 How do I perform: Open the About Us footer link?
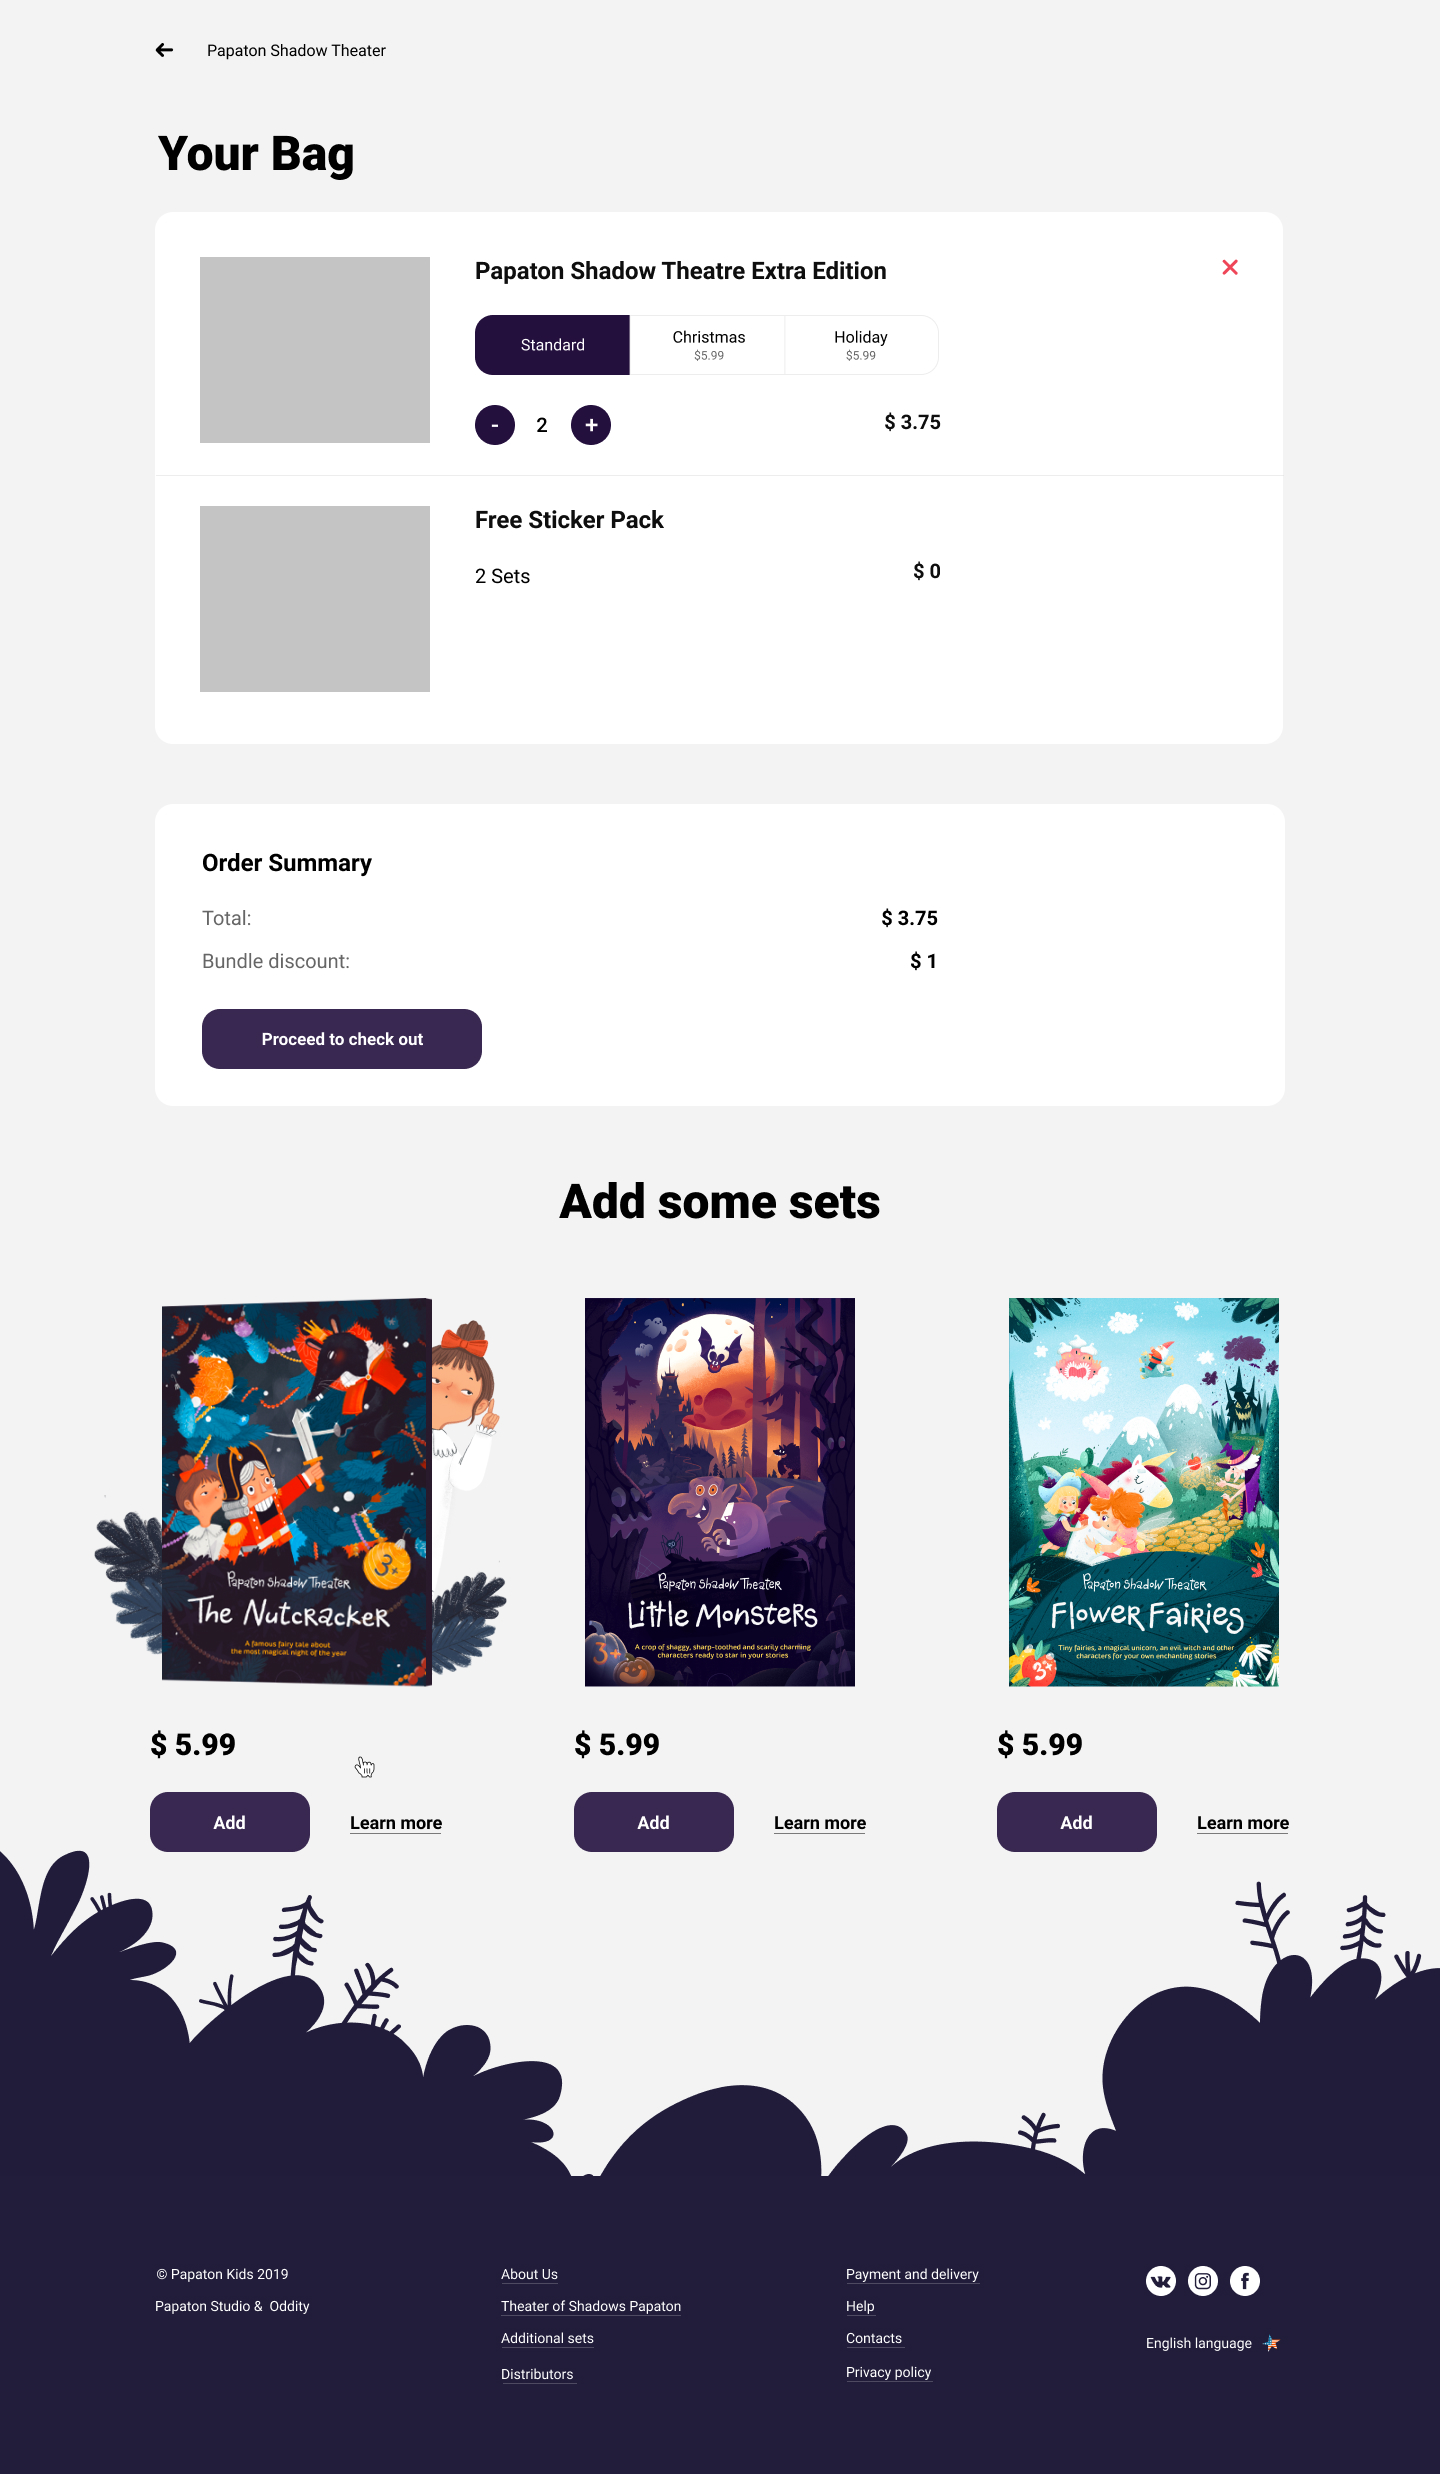pos(529,2274)
